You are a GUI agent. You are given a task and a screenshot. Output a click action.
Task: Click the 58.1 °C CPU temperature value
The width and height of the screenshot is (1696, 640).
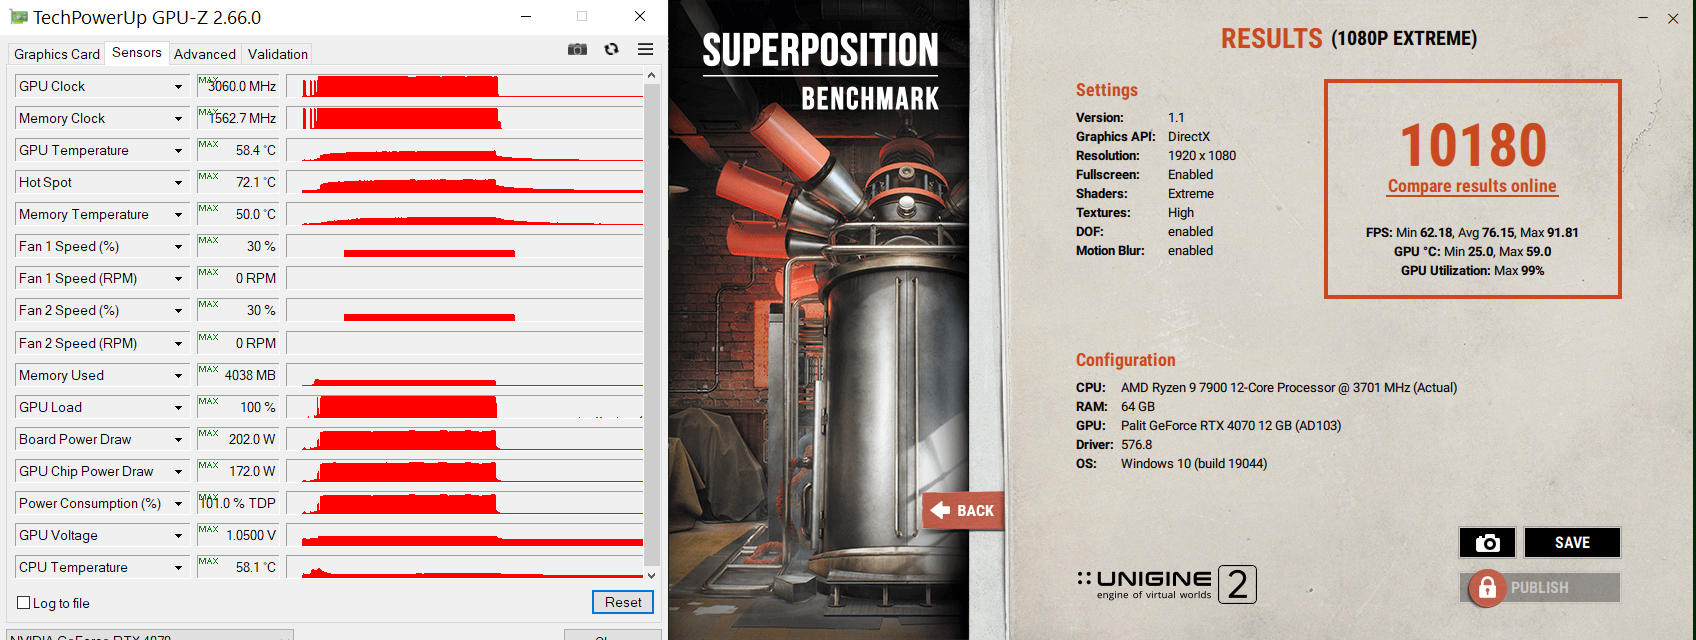256,568
